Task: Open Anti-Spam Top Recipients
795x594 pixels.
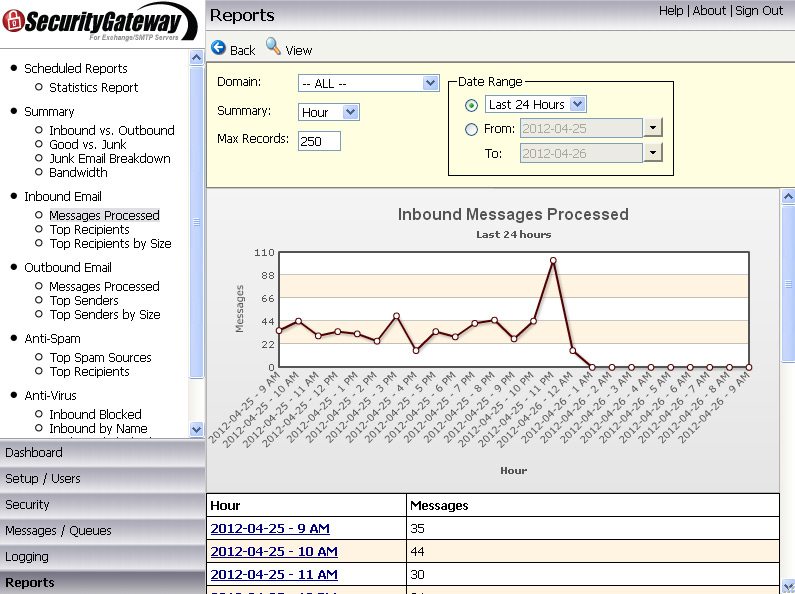Action: coord(89,372)
